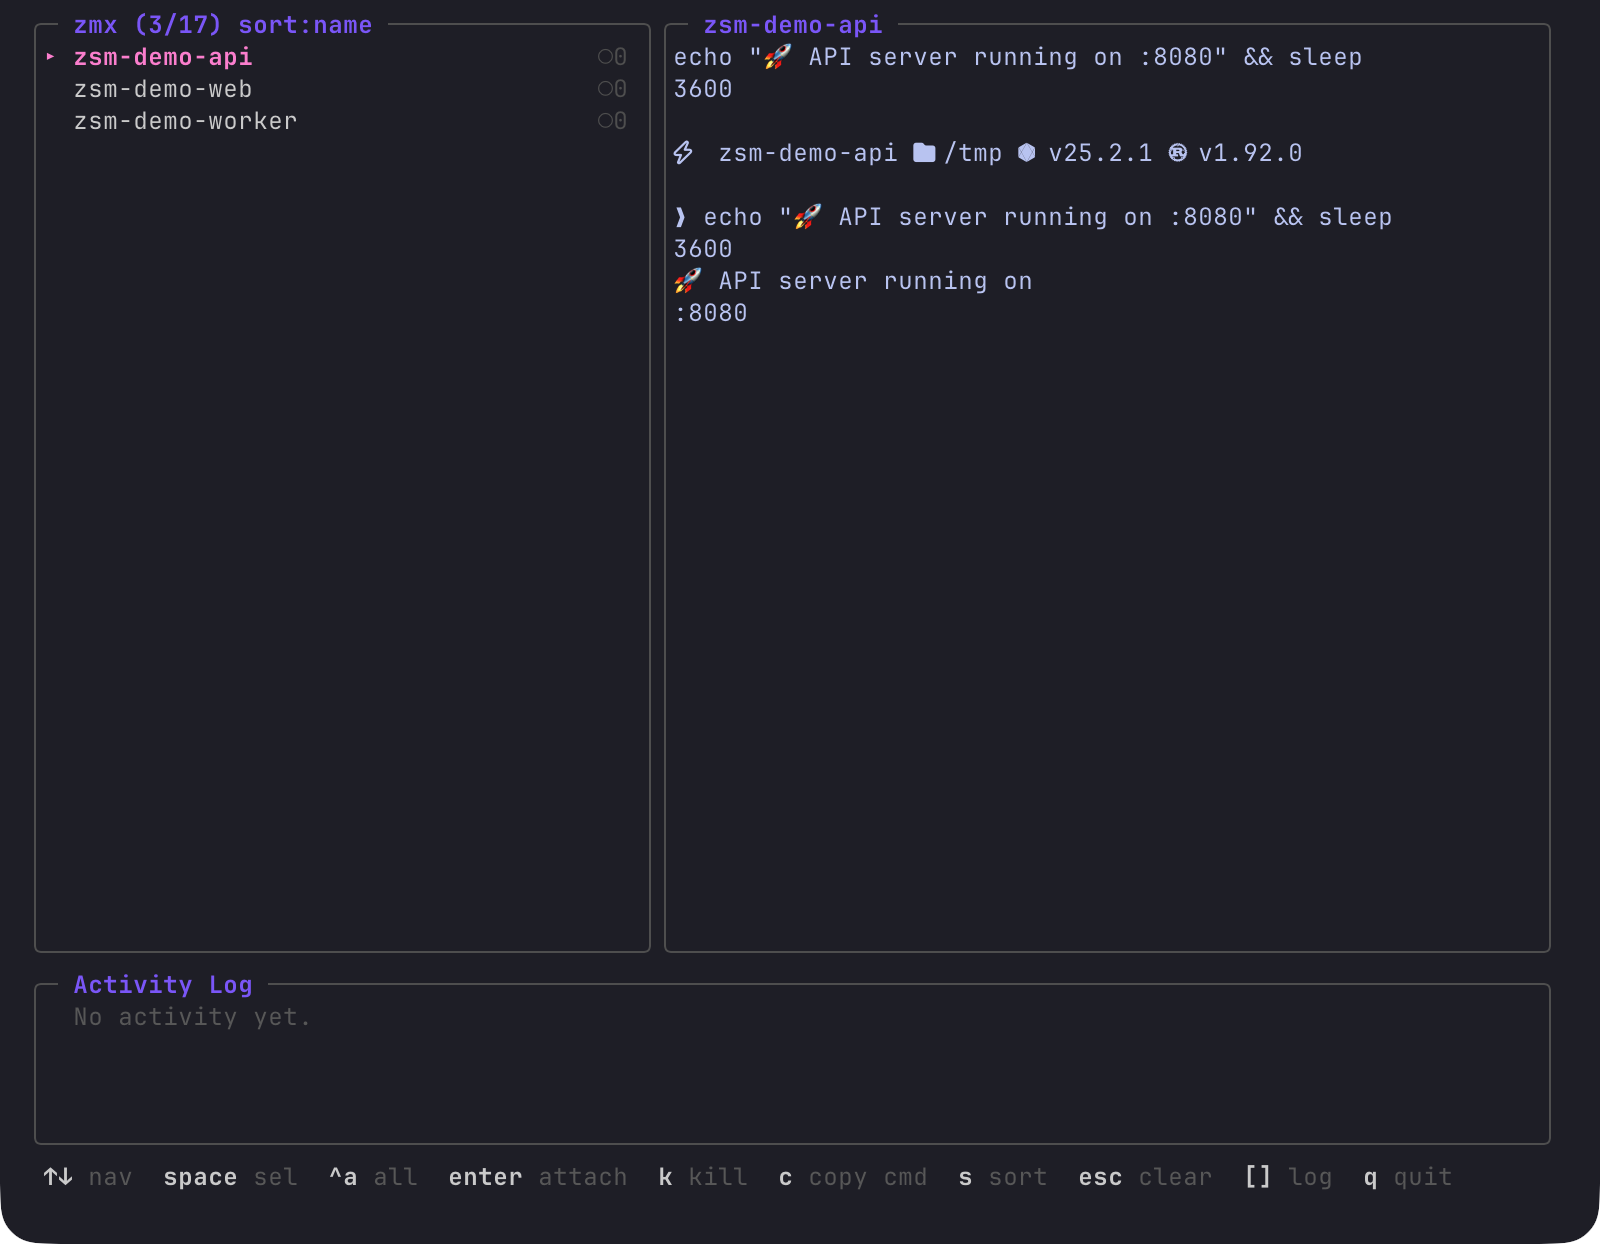This screenshot has height=1244, width=1600.
Task: Click the status circle for zsm-demo-web
Action: click(605, 89)
